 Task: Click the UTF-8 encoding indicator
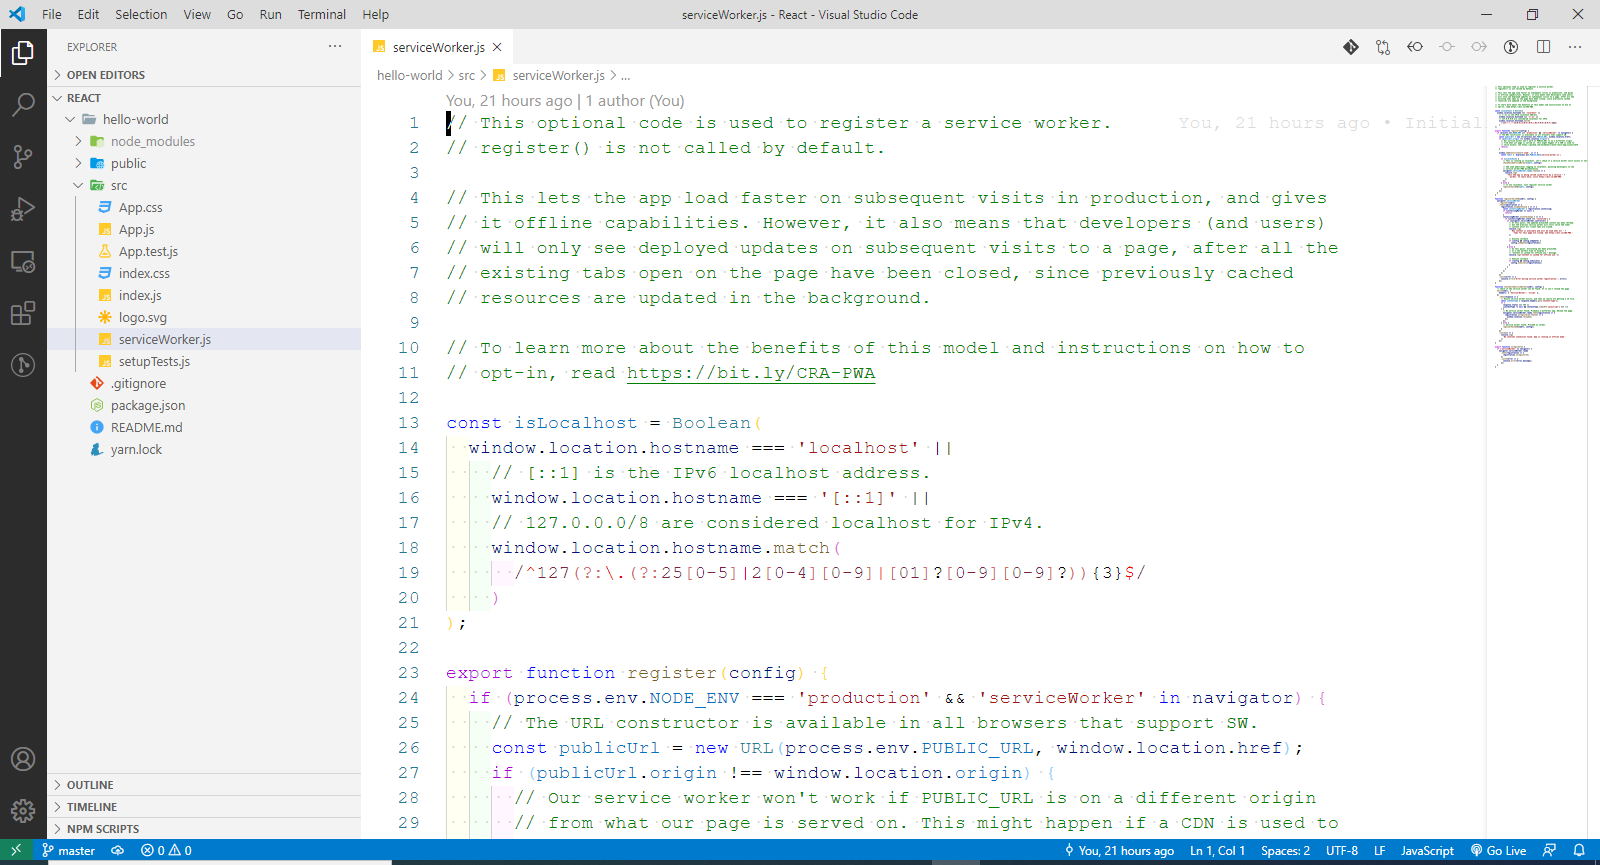1342,851
